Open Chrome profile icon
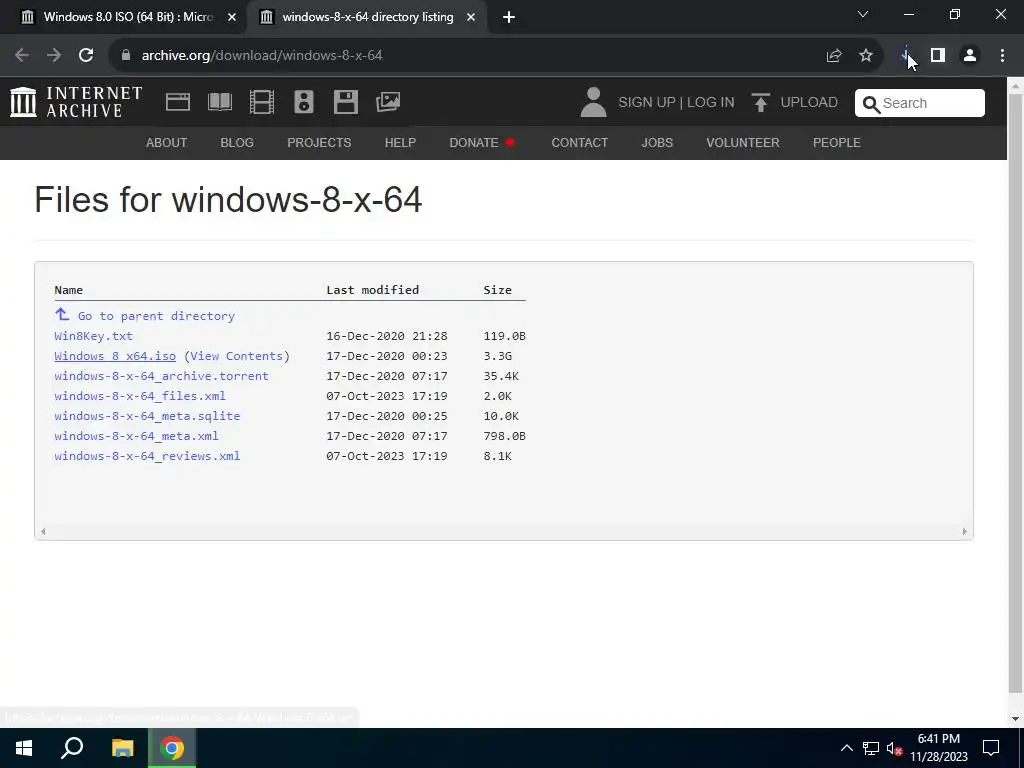1024x768 pixels. pos(970,56)
